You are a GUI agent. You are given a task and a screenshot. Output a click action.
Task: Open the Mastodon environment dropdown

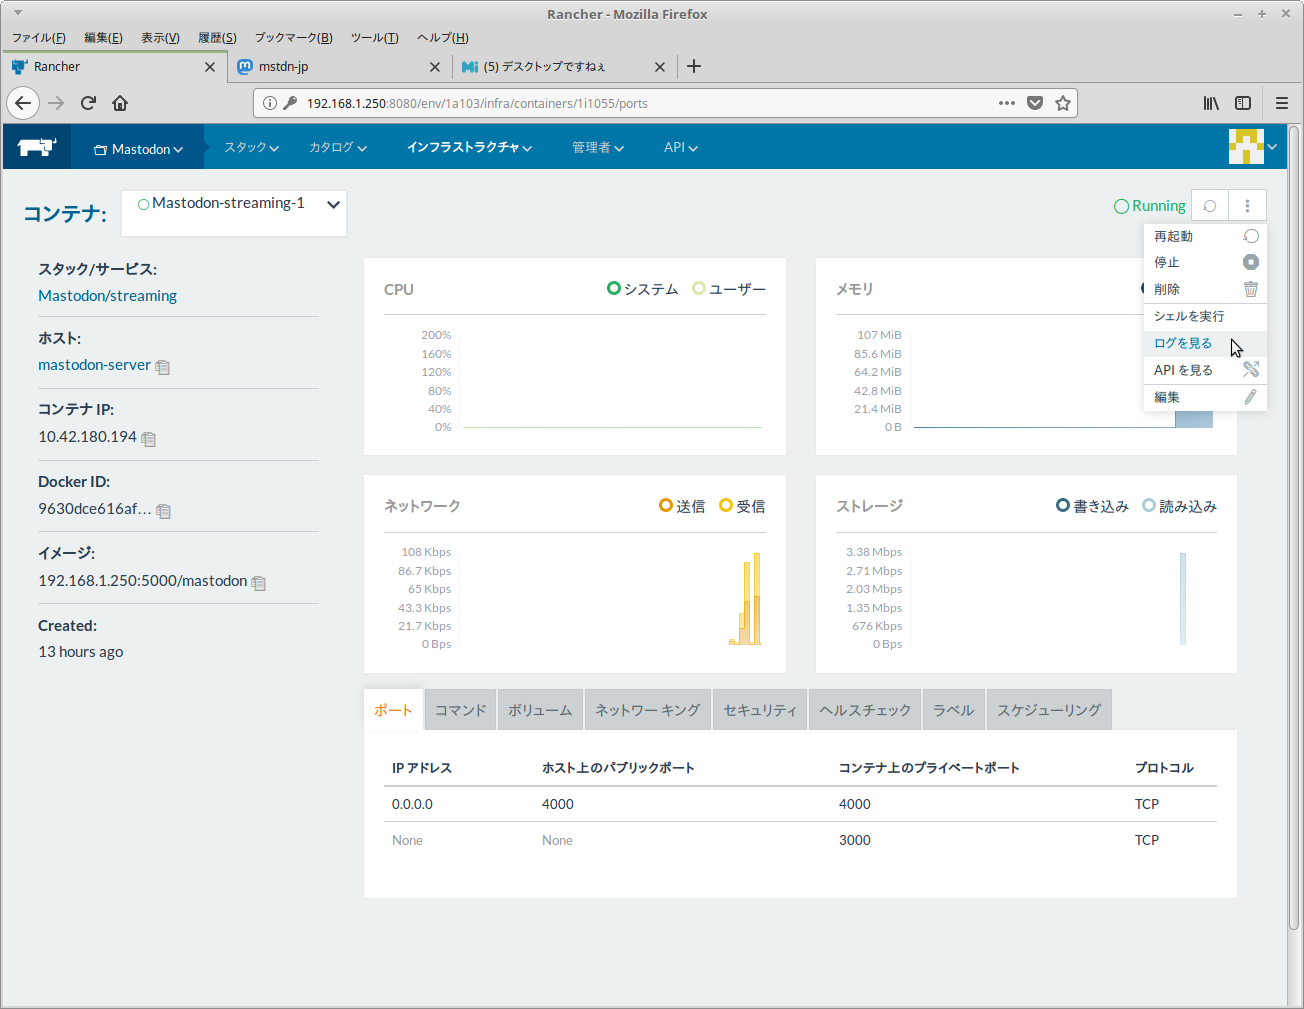pyautogui.click(x=138, y=149)
